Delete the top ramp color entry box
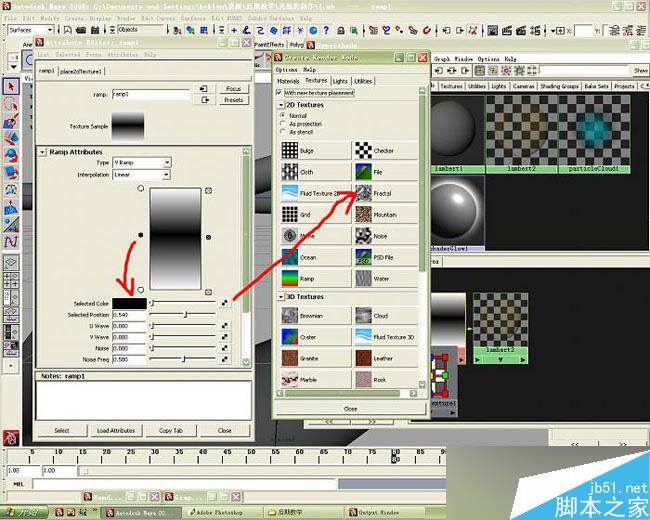The width and height of the screenshot is (650, 520). (209, 191)
